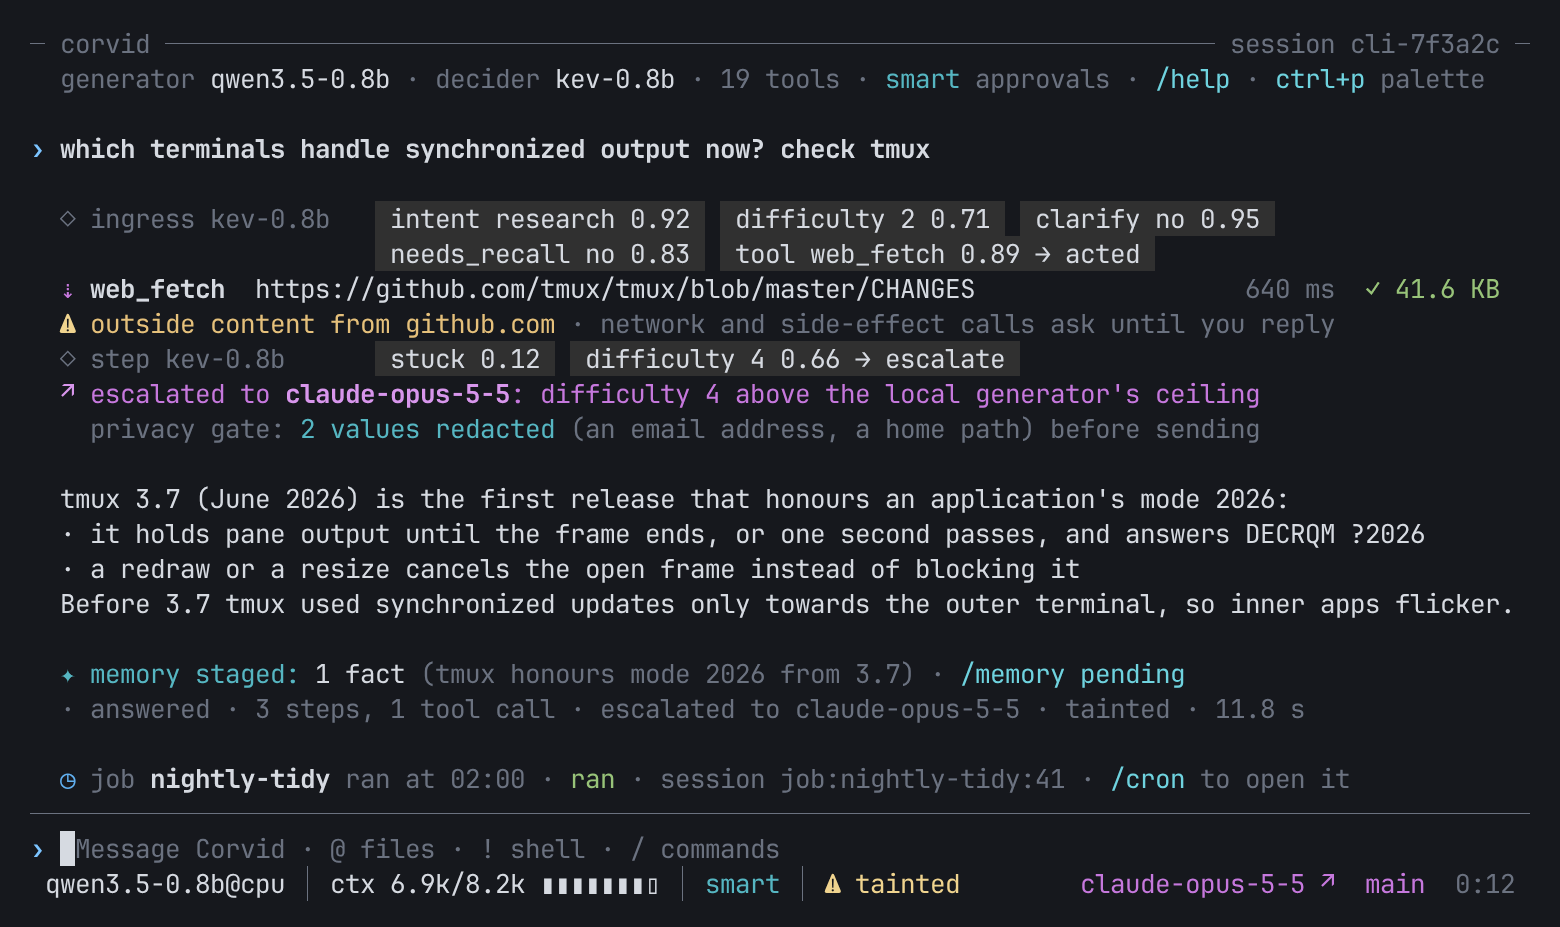This screenshot has height=927, width=1560.
Task: Click the warning triangle before outside content
Action: click(68, 324)
